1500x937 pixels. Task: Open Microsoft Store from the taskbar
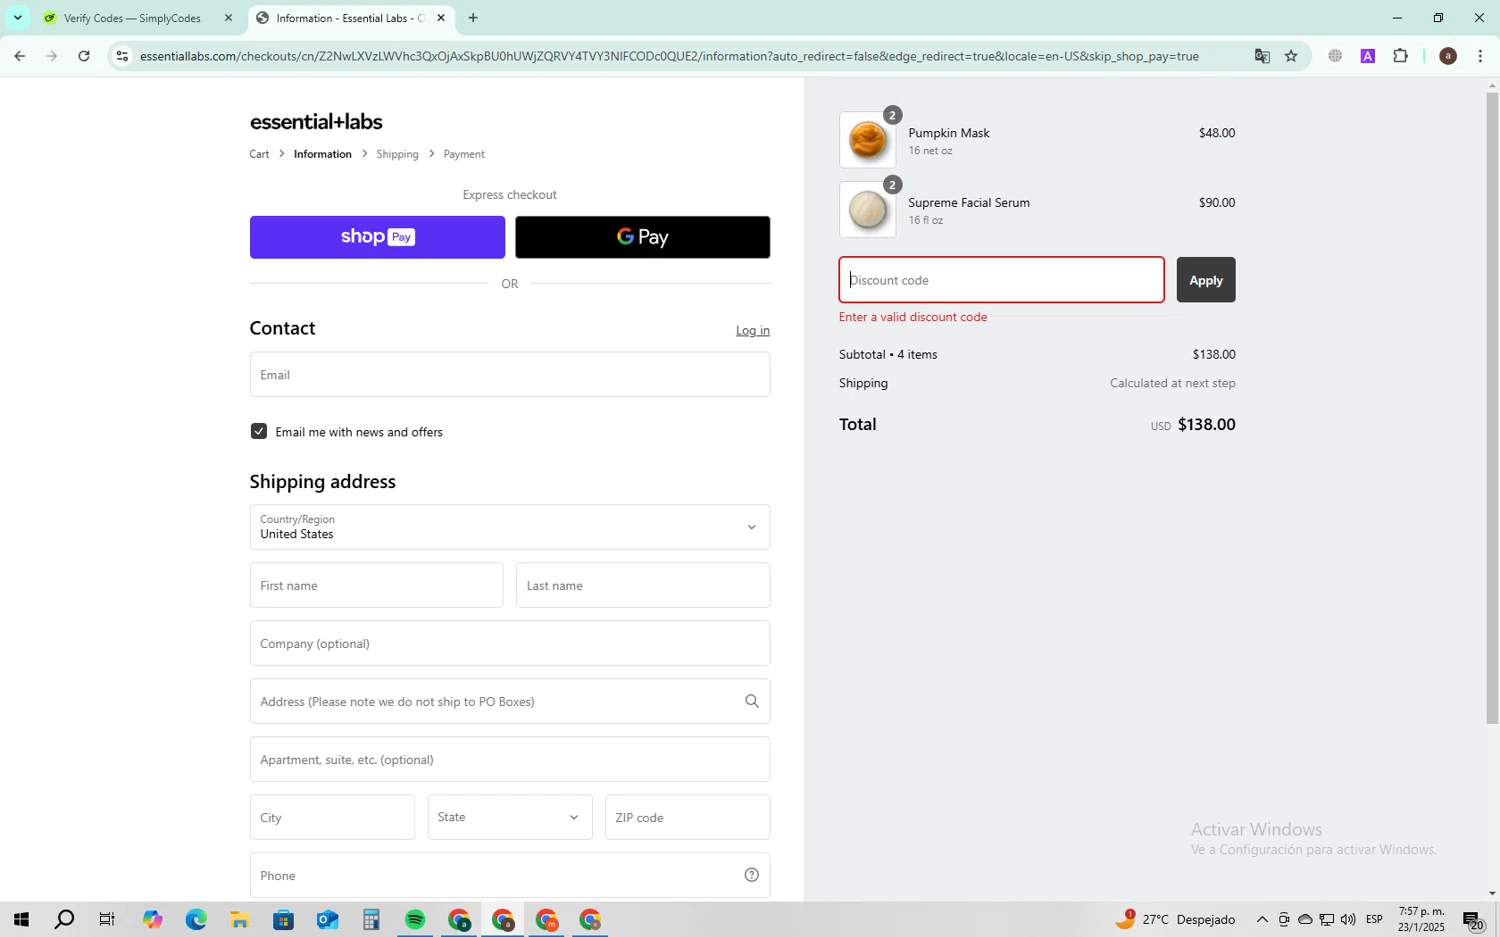(x=283, y=920)
